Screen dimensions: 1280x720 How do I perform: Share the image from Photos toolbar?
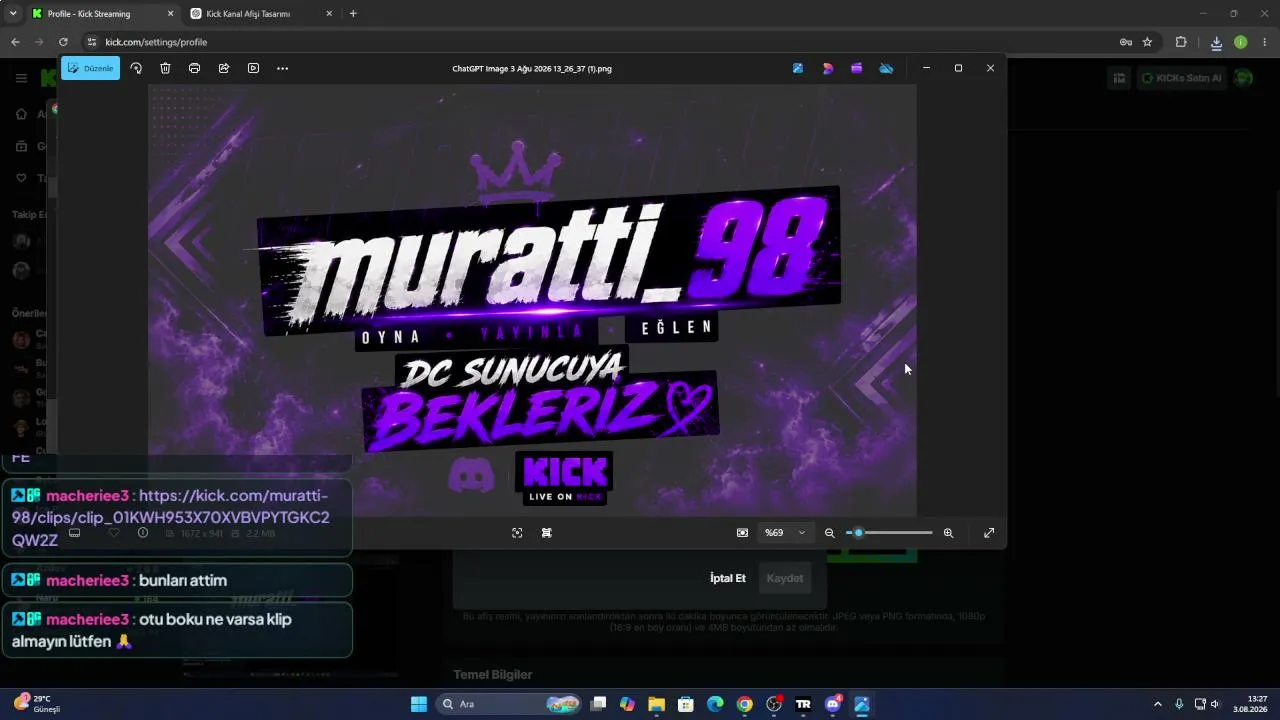(x=224, y=68)
